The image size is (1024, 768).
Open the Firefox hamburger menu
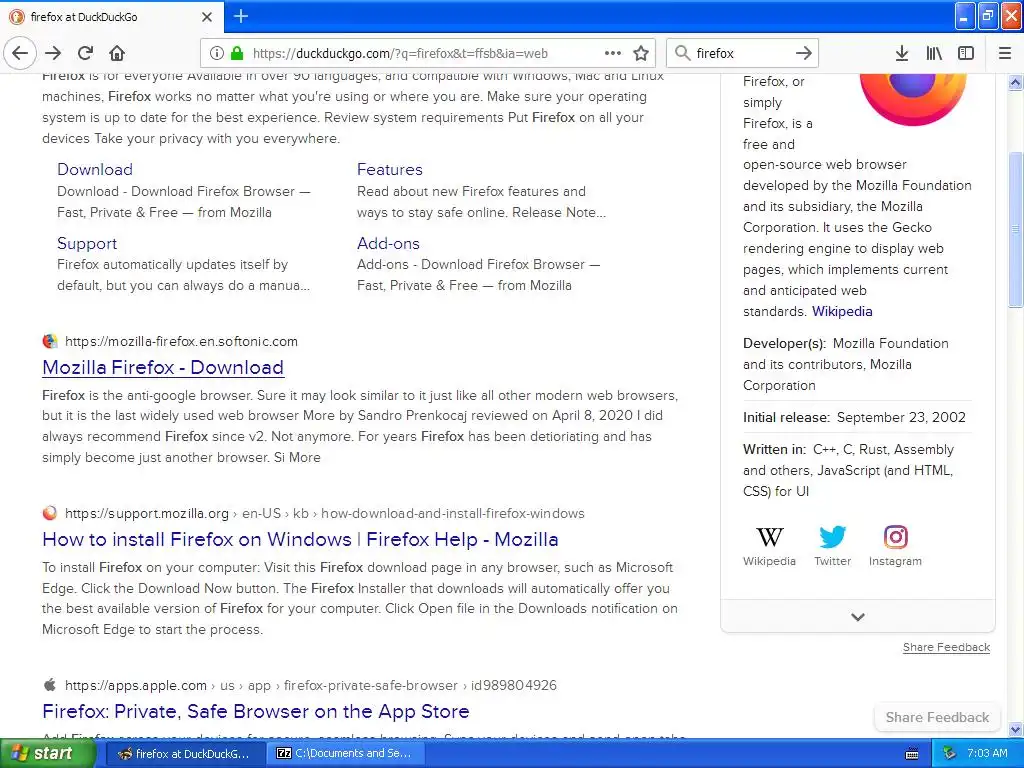pyautogui.click(x=1005, y=53)
